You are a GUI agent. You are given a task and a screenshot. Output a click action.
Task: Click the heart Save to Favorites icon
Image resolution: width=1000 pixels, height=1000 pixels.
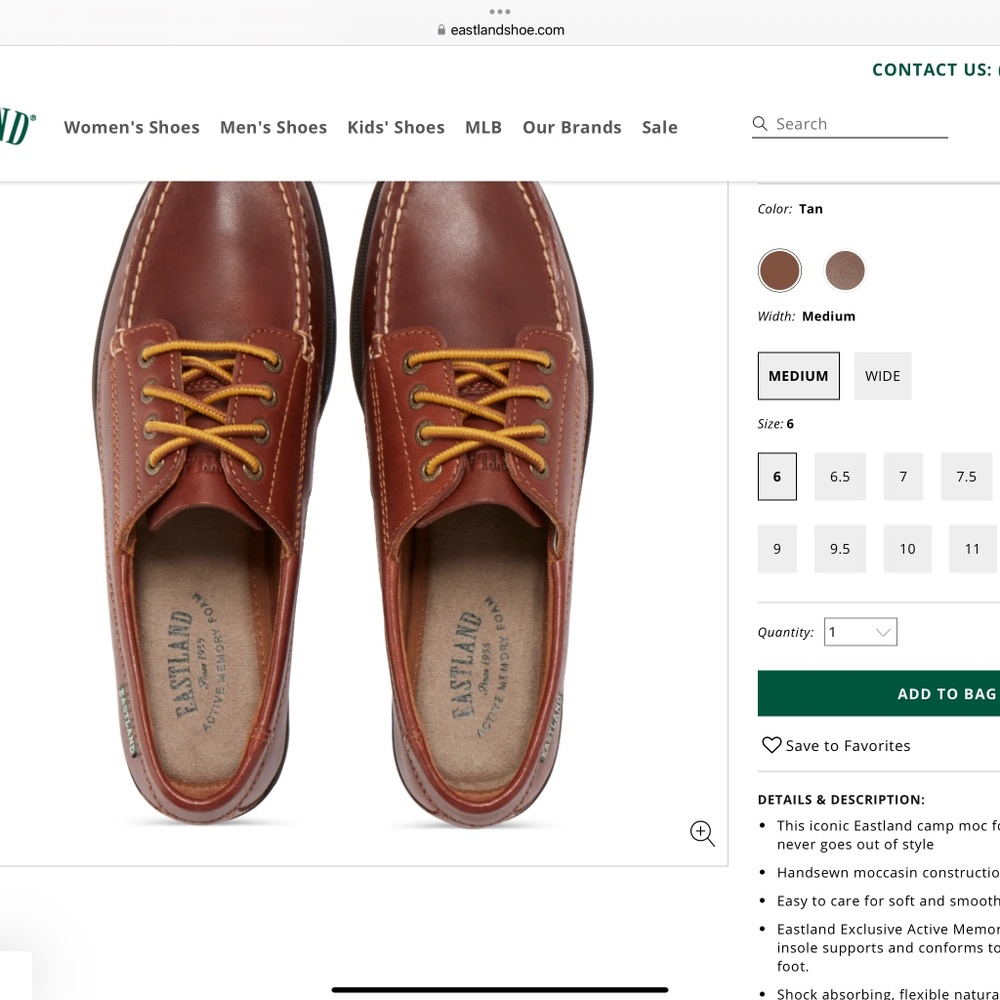tap(771, 745)
